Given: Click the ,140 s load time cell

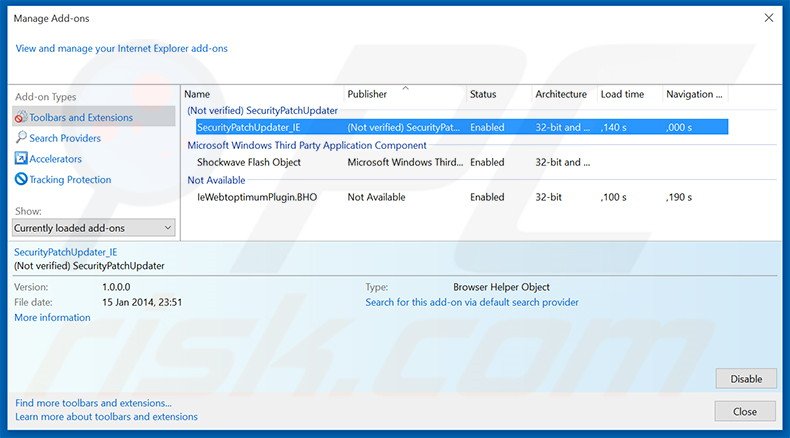Looking at the screenshot, I should [613, 128].
